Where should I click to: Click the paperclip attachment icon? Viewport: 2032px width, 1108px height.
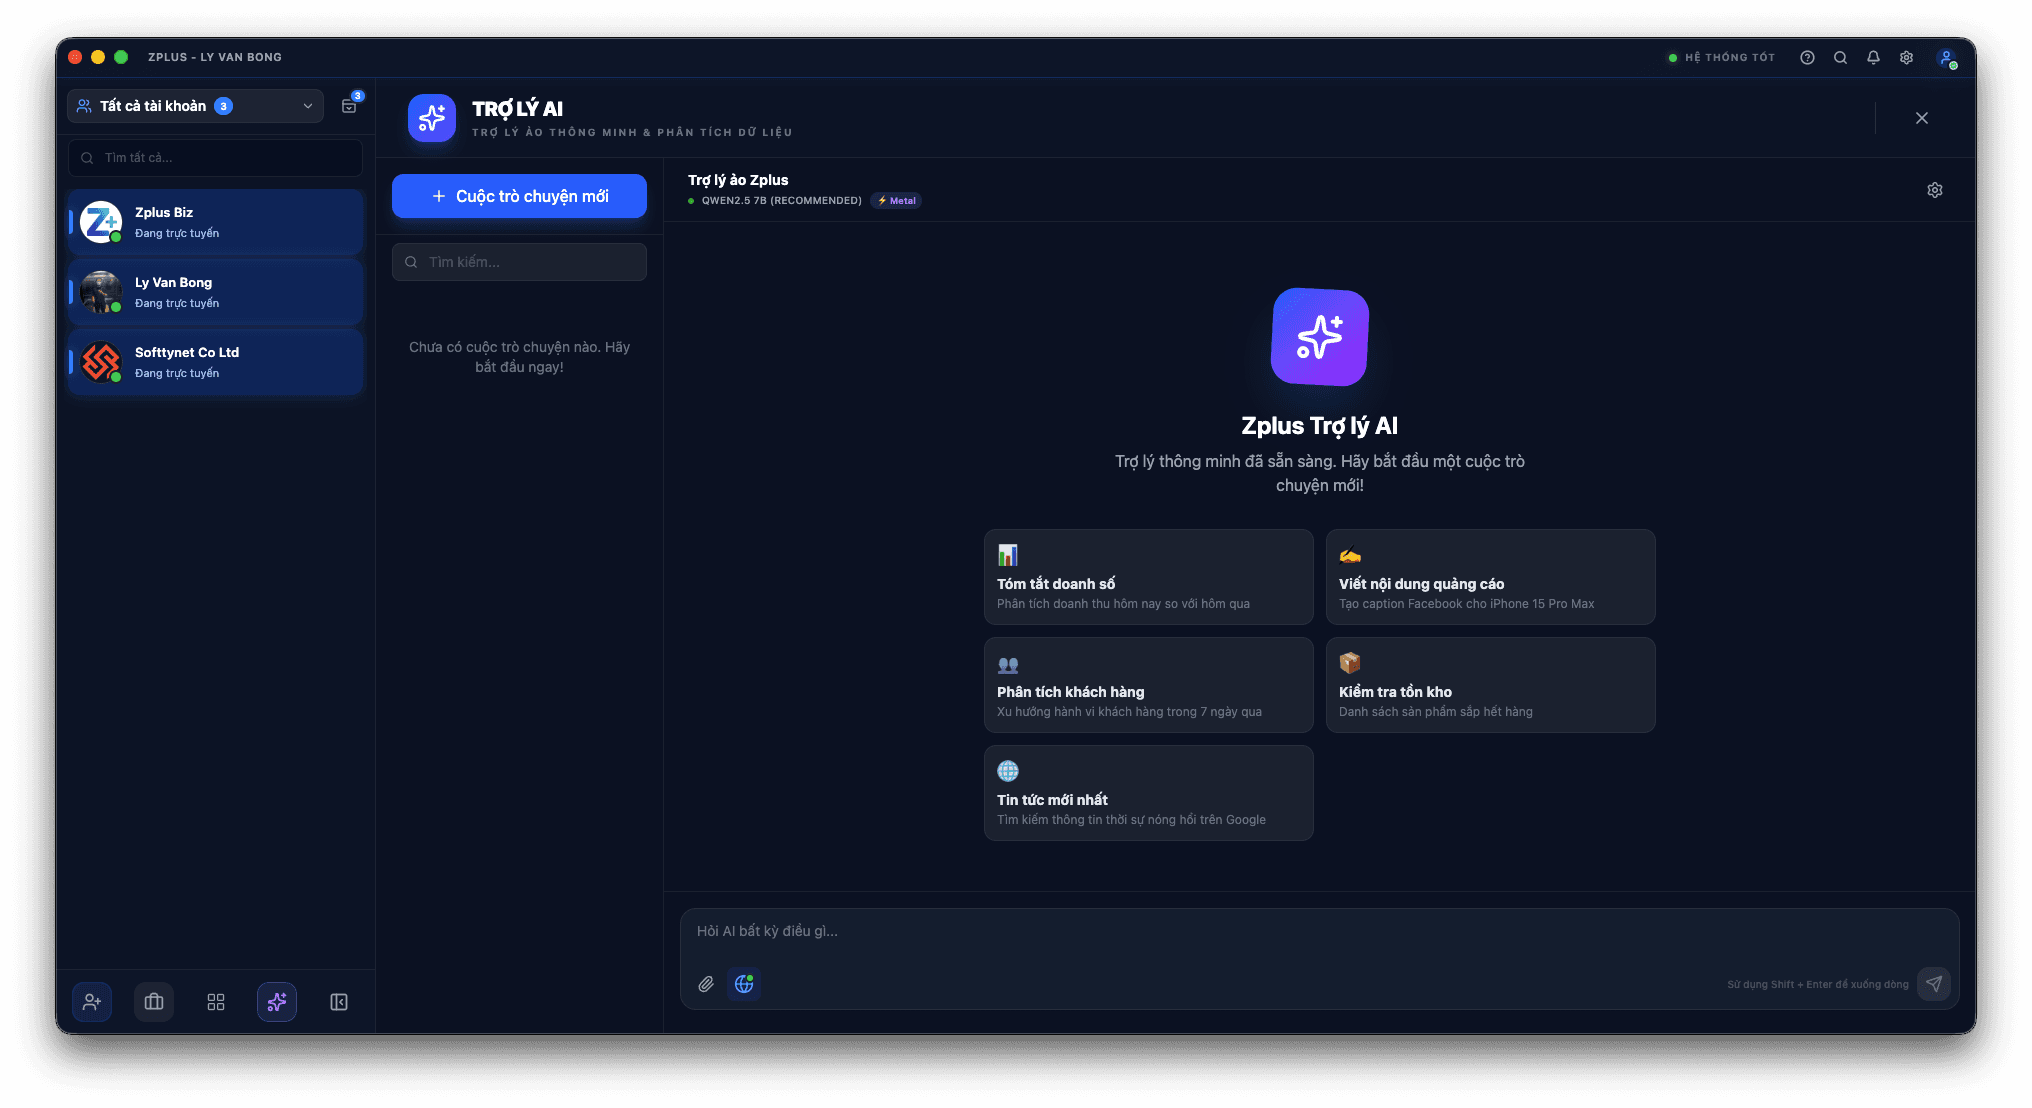(706, 984)
